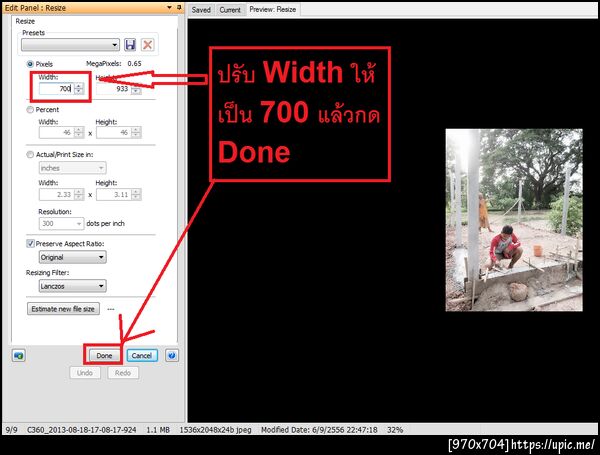Click the Pixels Height field showing 933

point(113,89)
